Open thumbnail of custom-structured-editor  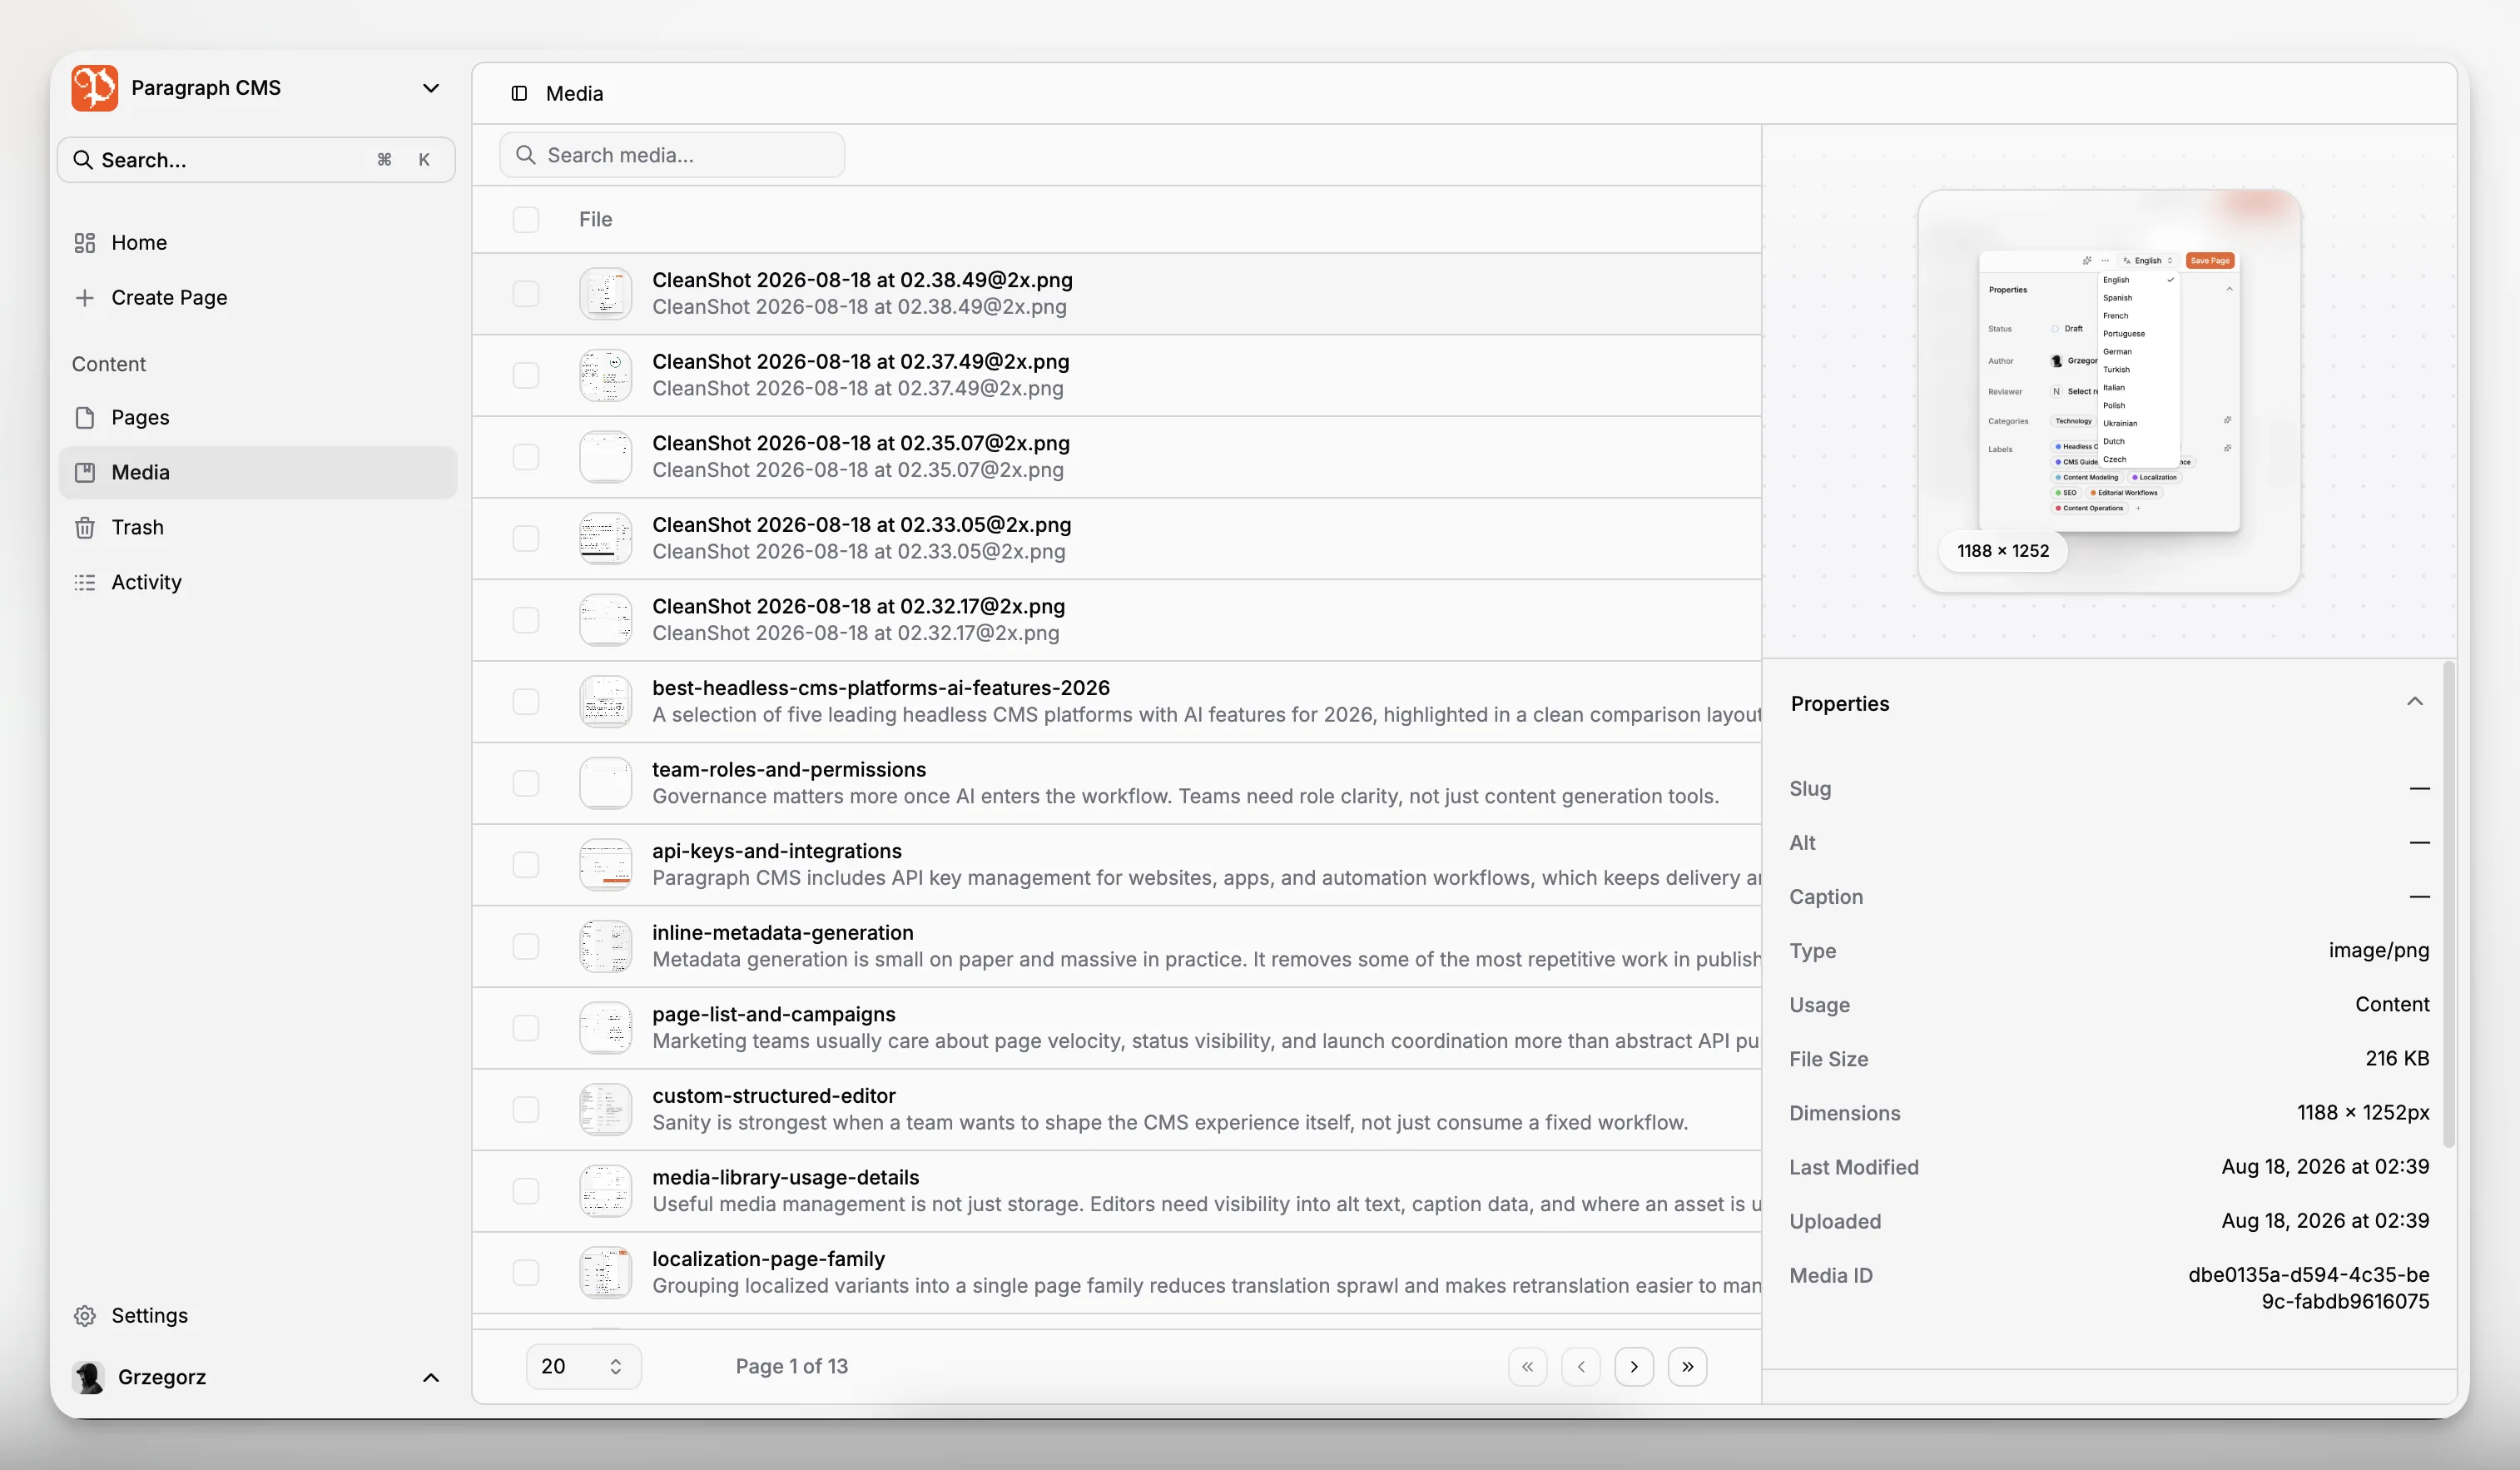pos(605,1110)
